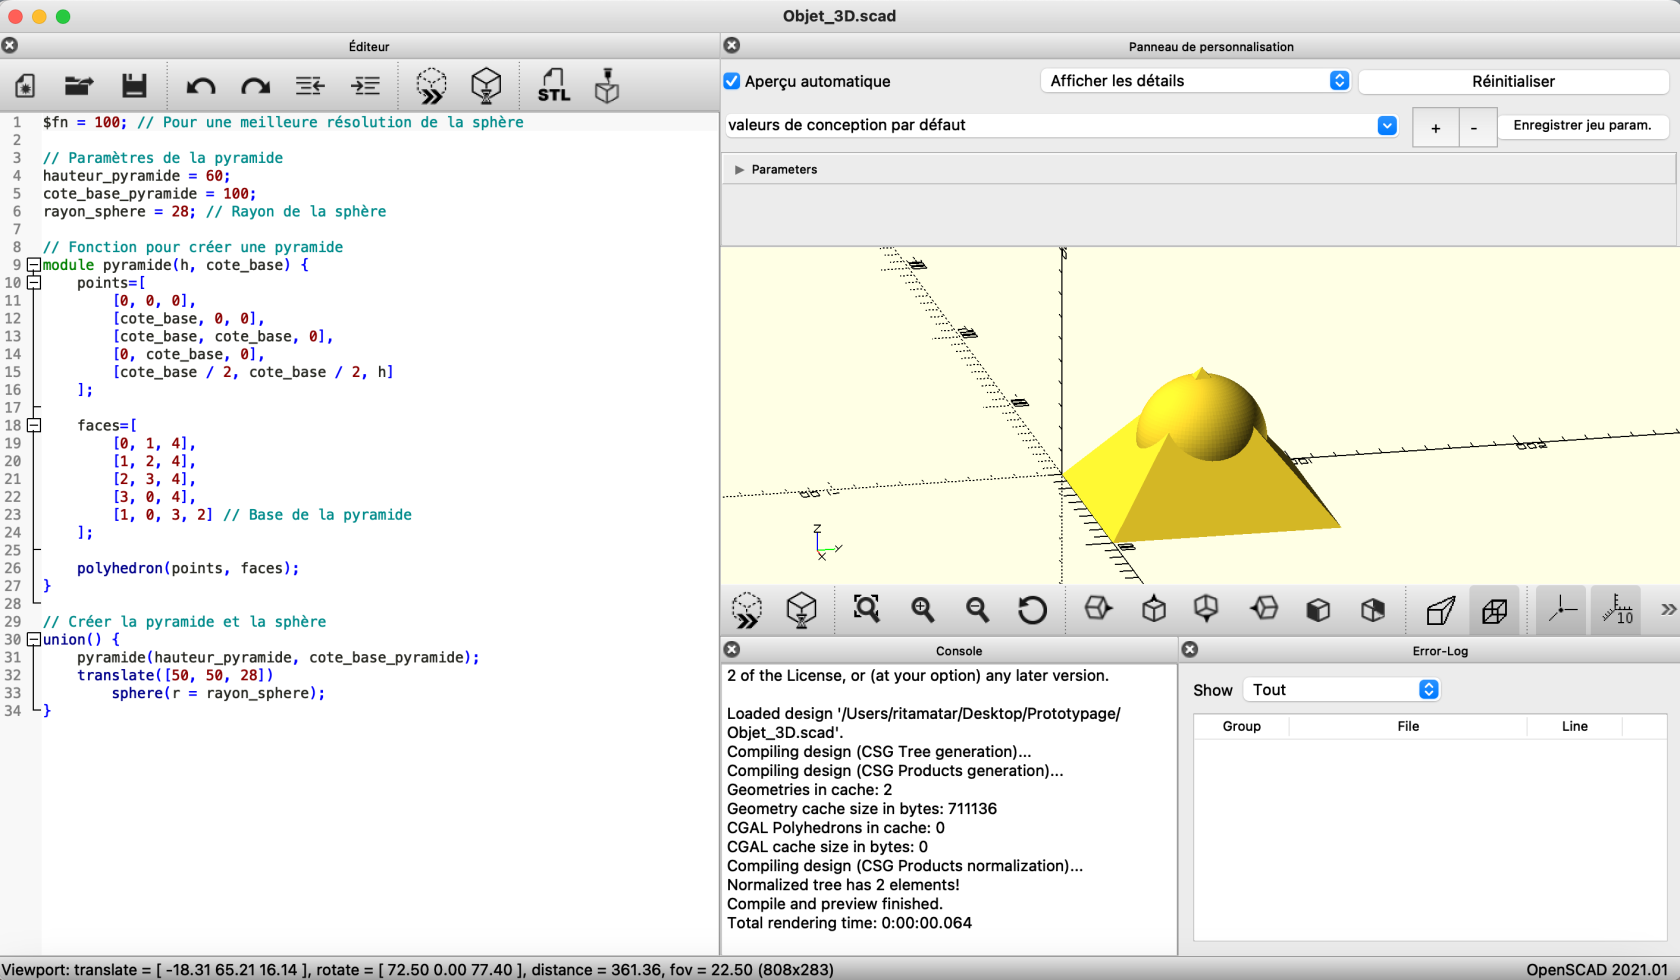The image size is (1680, 980).
Task: Expand the Parameters section
Action: click(740, 170)
